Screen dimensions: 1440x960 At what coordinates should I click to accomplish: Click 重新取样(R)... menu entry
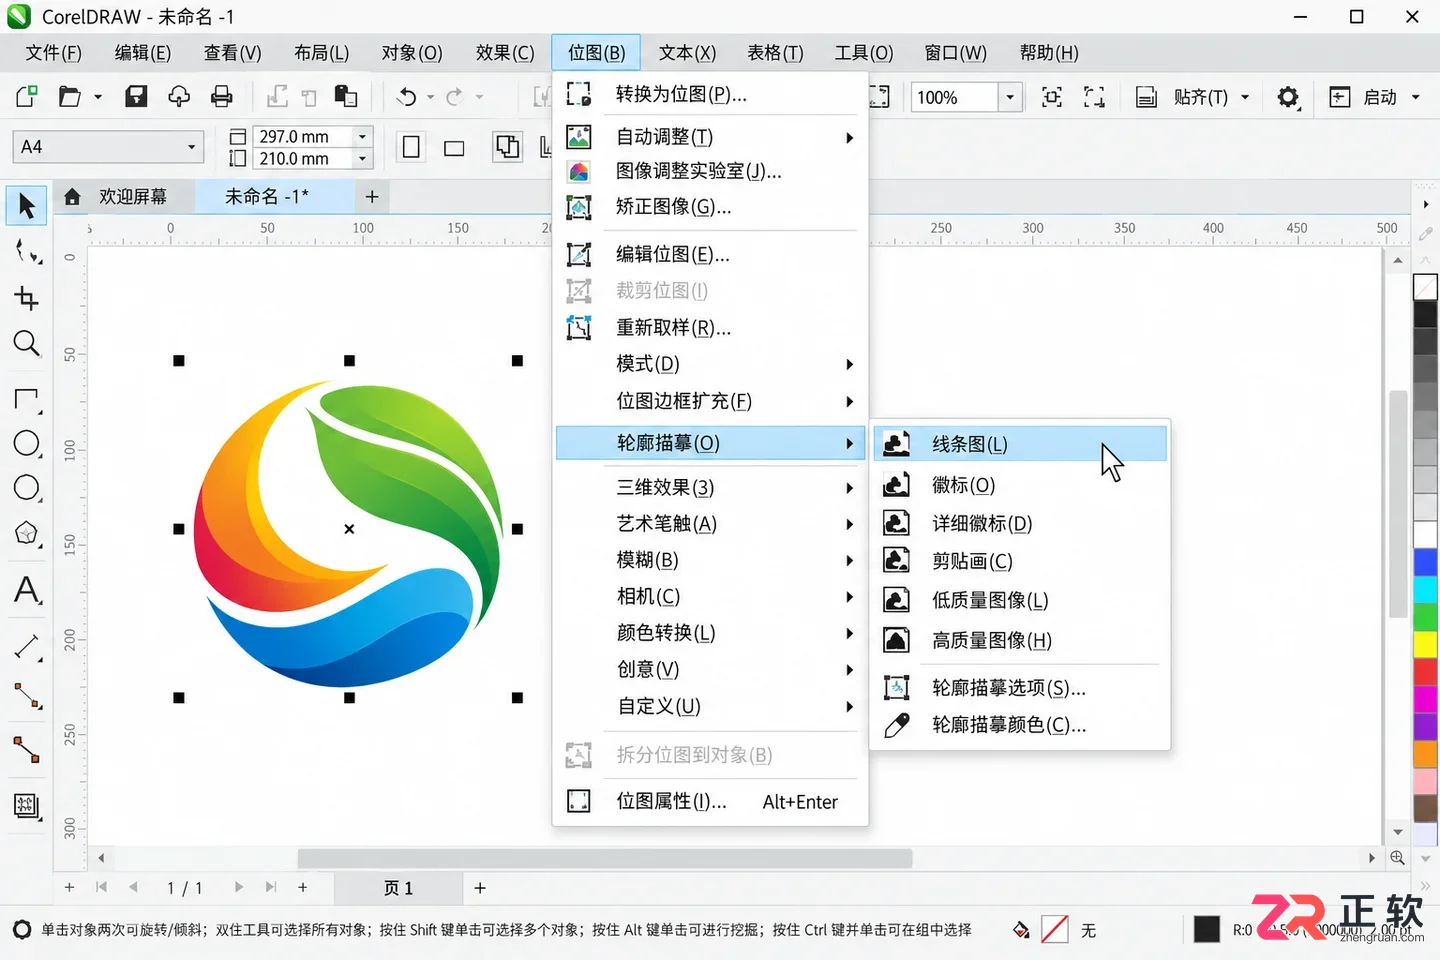click(x=710, y=328)
